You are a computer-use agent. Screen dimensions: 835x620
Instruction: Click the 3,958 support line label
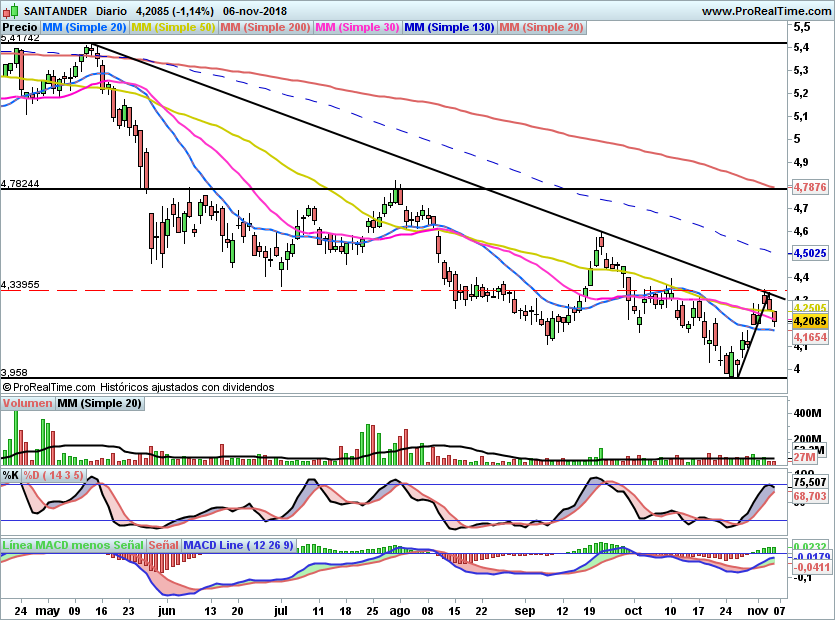click(x=14, y=372)
